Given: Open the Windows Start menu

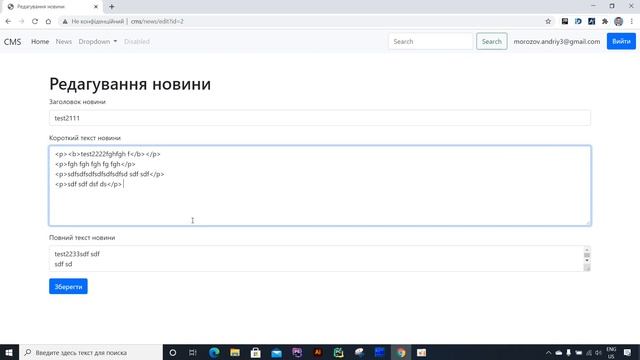Looking at the screenshot, I should pos(9,352).
